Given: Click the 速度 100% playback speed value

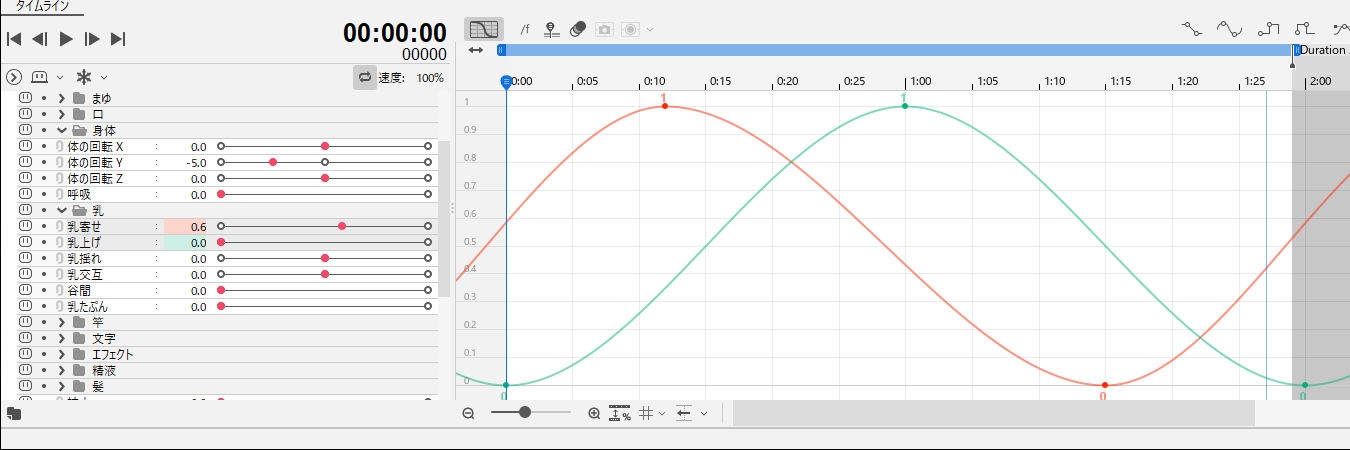Looking at the screenshot, I should click(x=430, y=78).
